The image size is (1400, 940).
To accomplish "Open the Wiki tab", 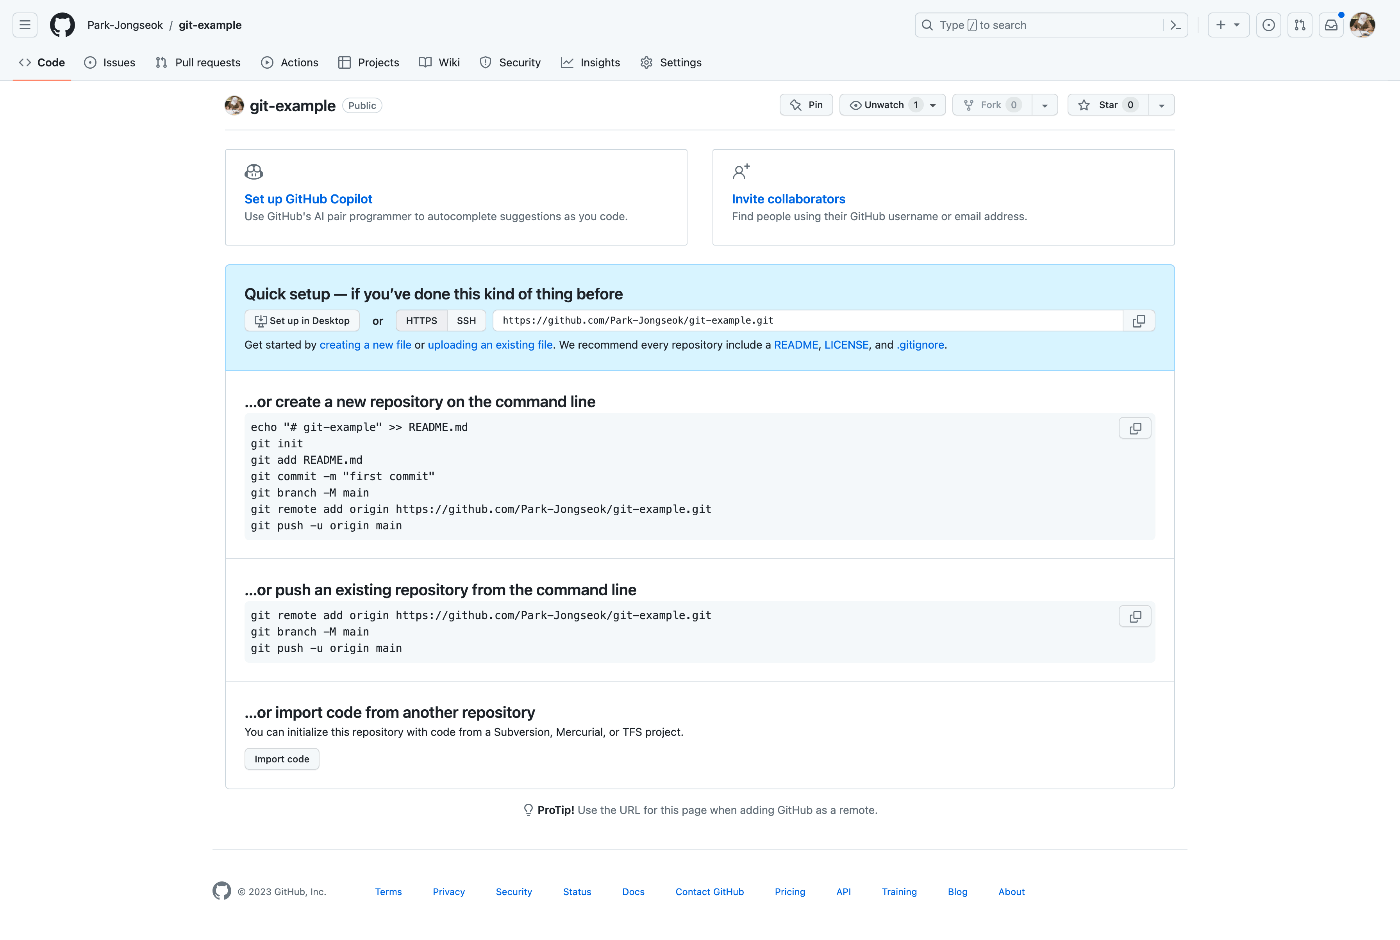I will point(440,62).
